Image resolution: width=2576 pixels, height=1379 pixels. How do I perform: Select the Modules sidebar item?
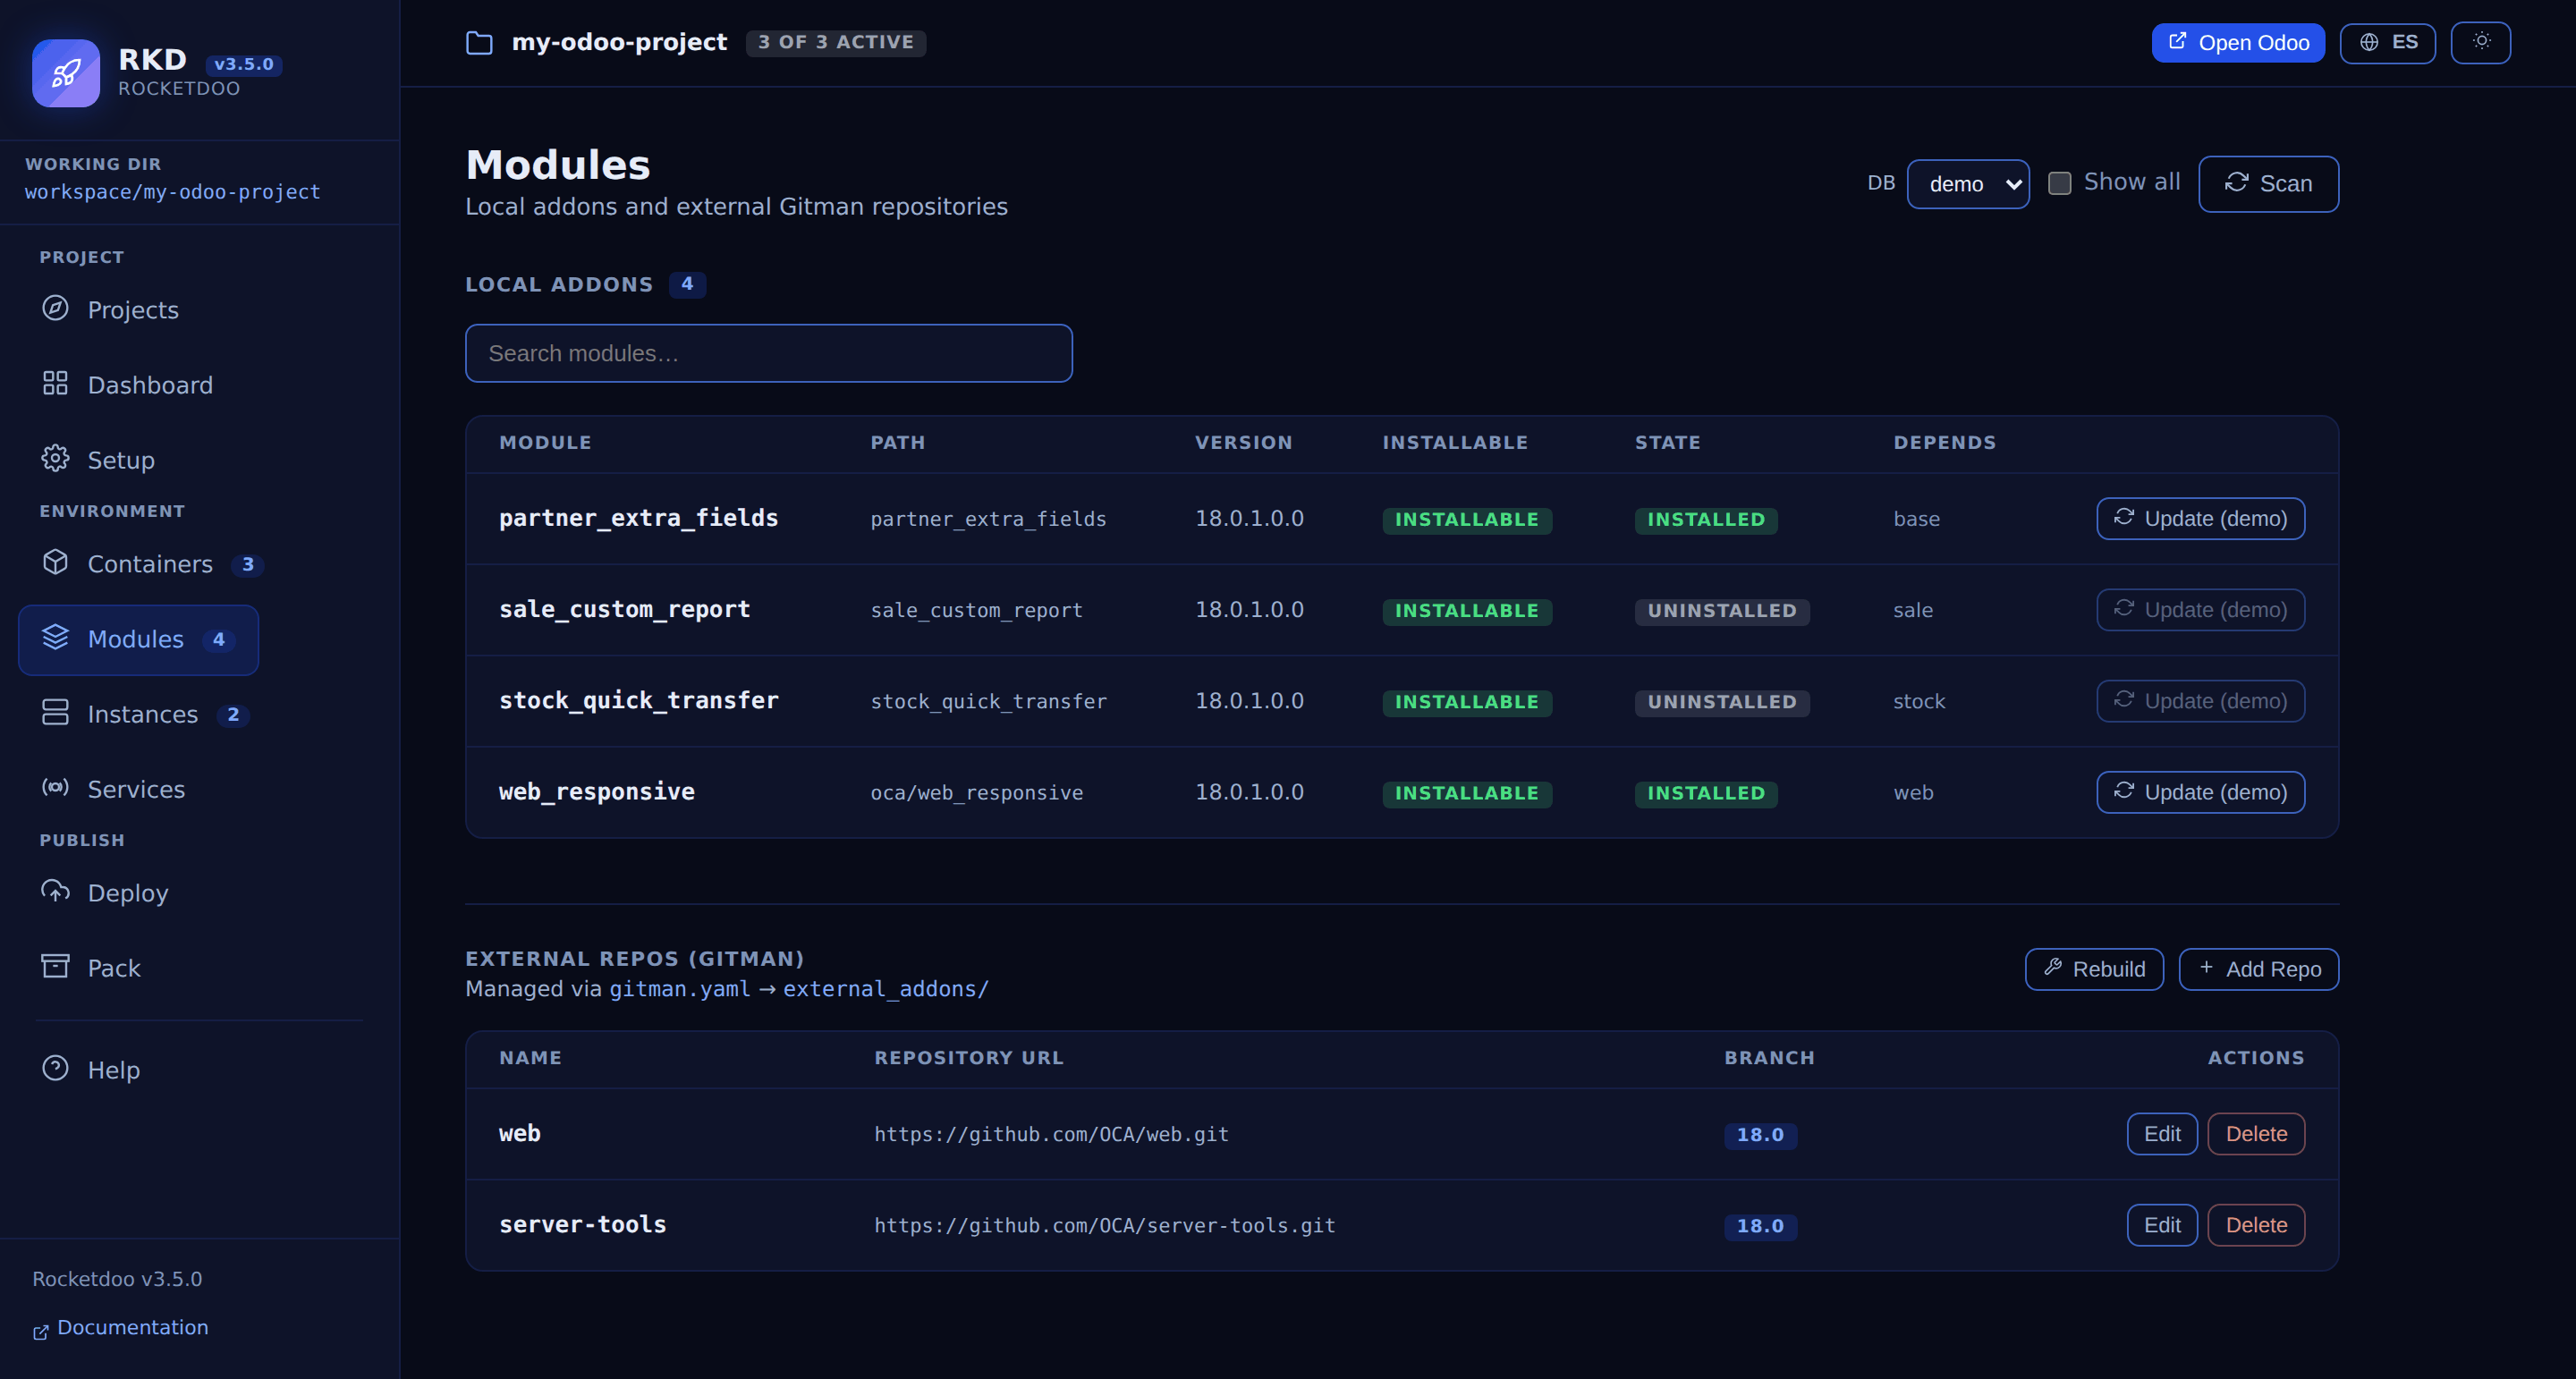point(139,639)
